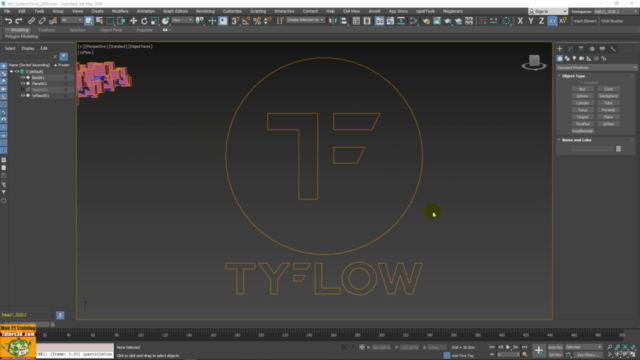Toggle visibility eye of Box001
640x360 pixels.
(23, 78)
